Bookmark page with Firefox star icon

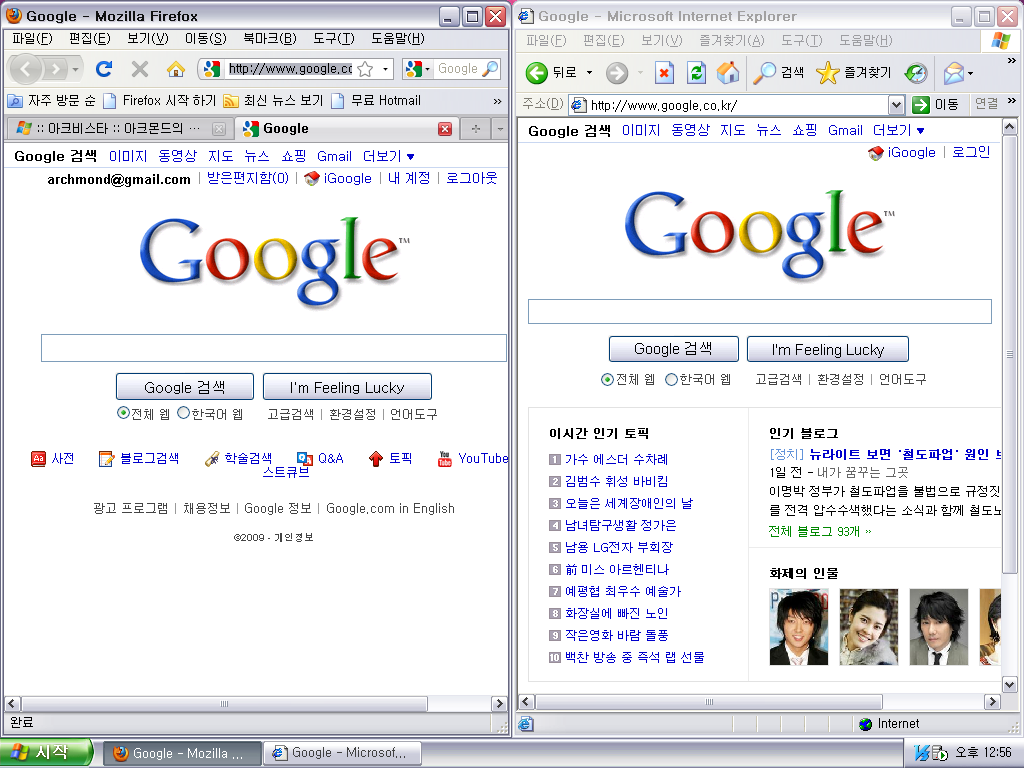[366, 69]
